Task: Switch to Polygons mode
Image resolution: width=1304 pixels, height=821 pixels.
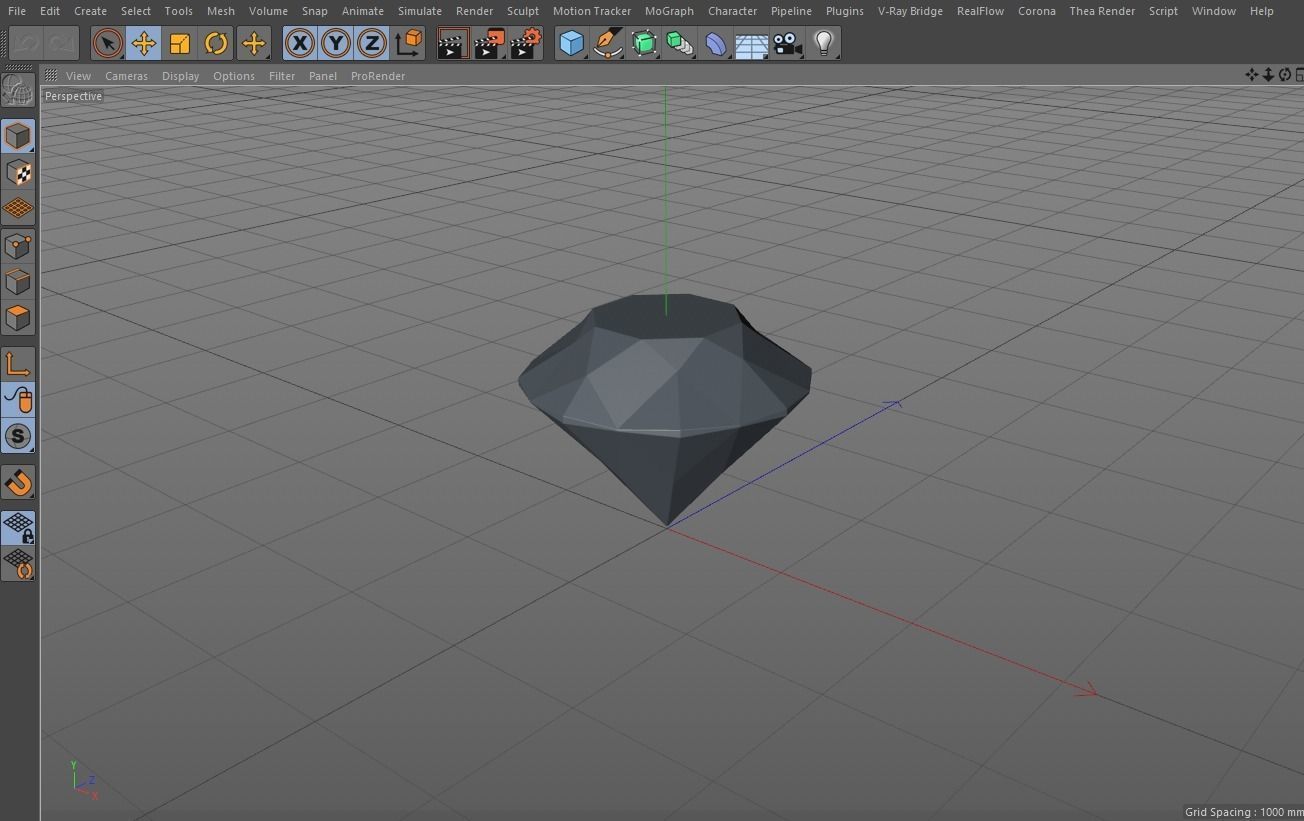Action: click(18, 318)
